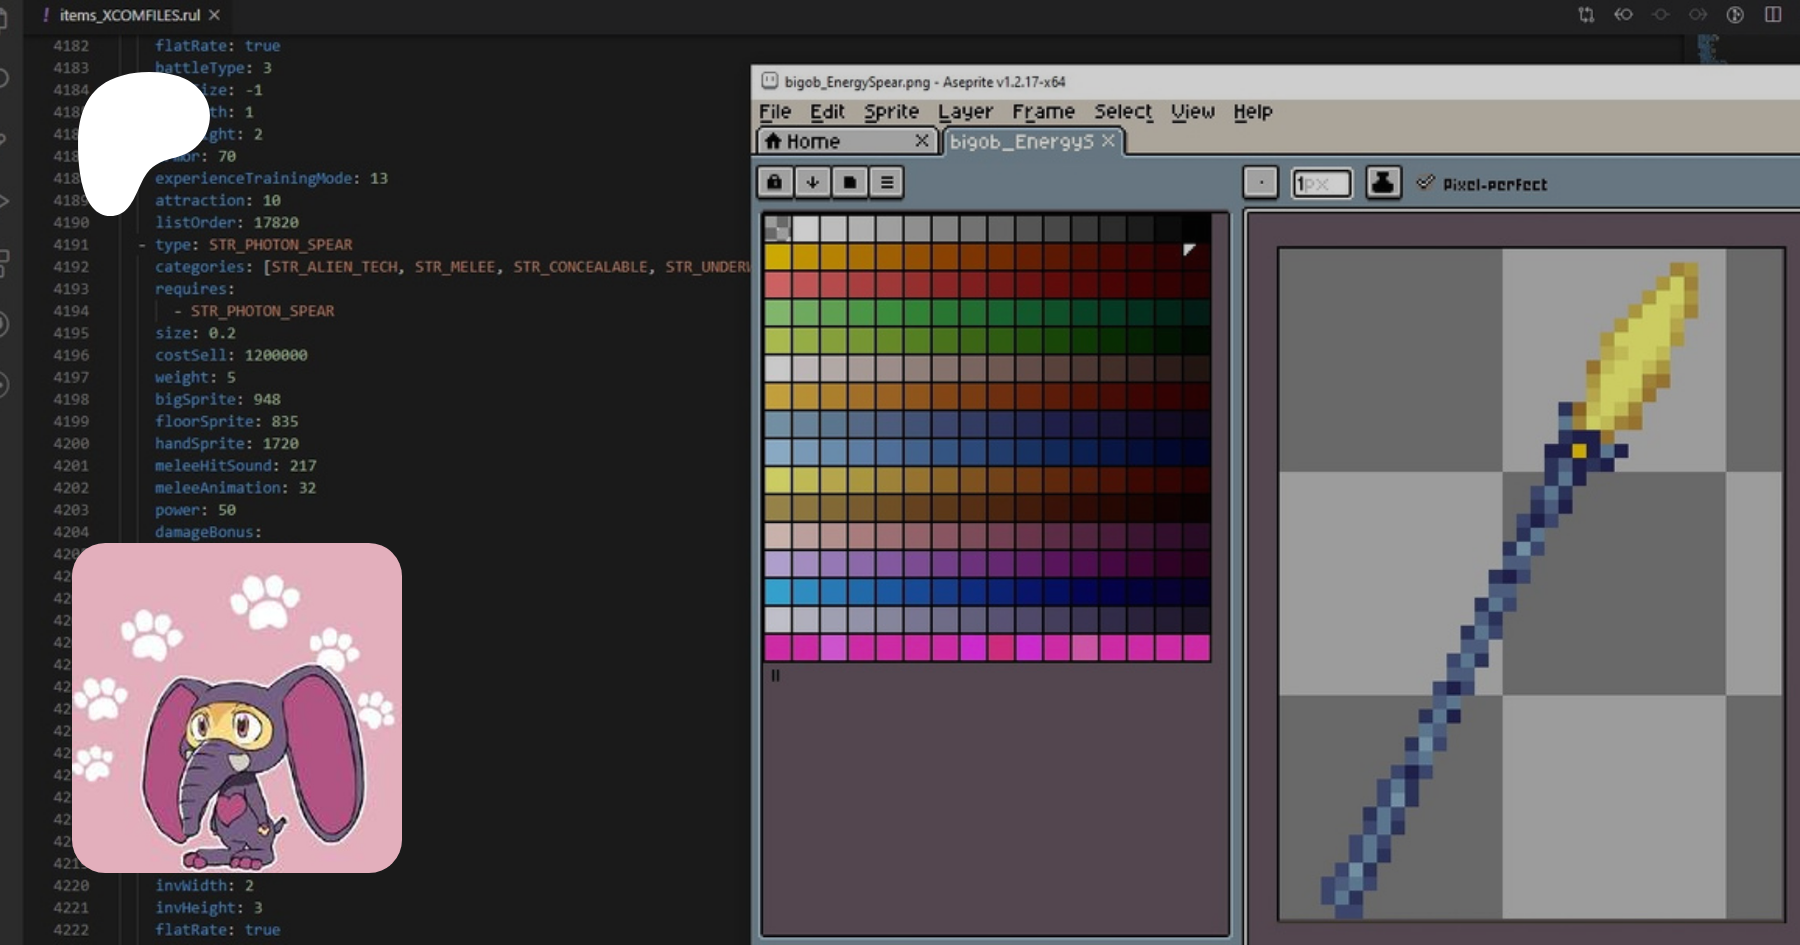The height and width of the screenshot is (945, 1800).
Task: Click the go to next change icon
Action: 1698,14
